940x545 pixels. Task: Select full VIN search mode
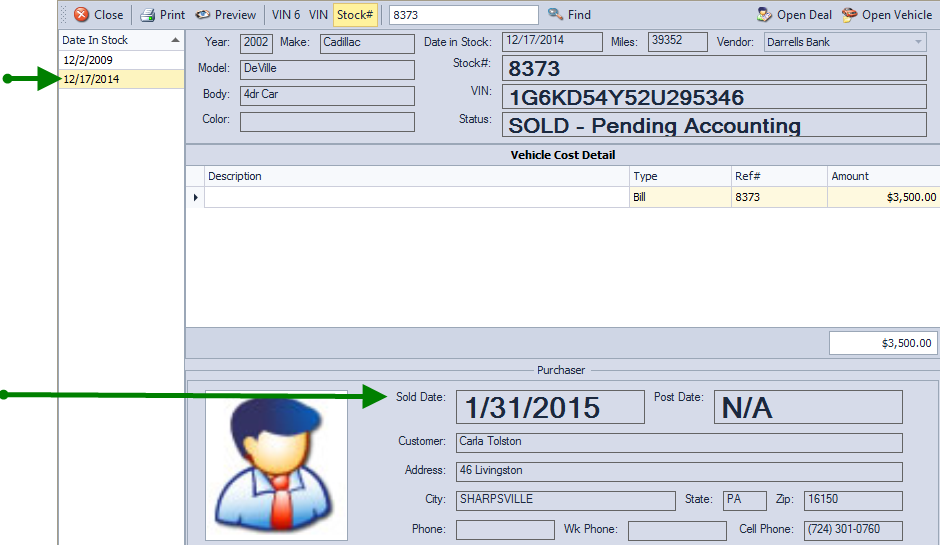tap(318, 15)
